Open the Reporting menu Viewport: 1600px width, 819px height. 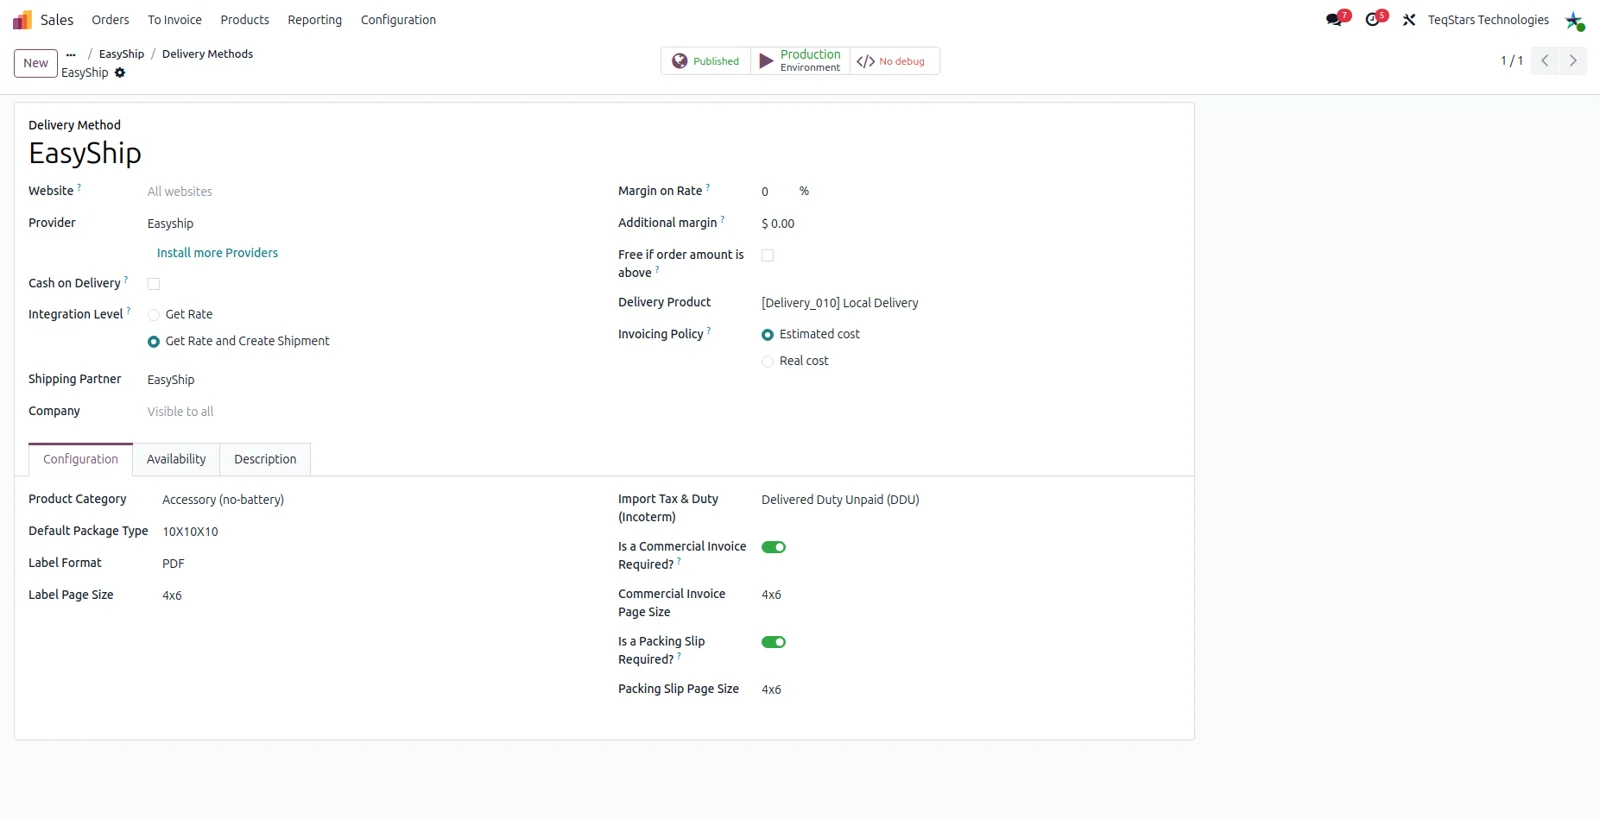[x=315, y=20]
